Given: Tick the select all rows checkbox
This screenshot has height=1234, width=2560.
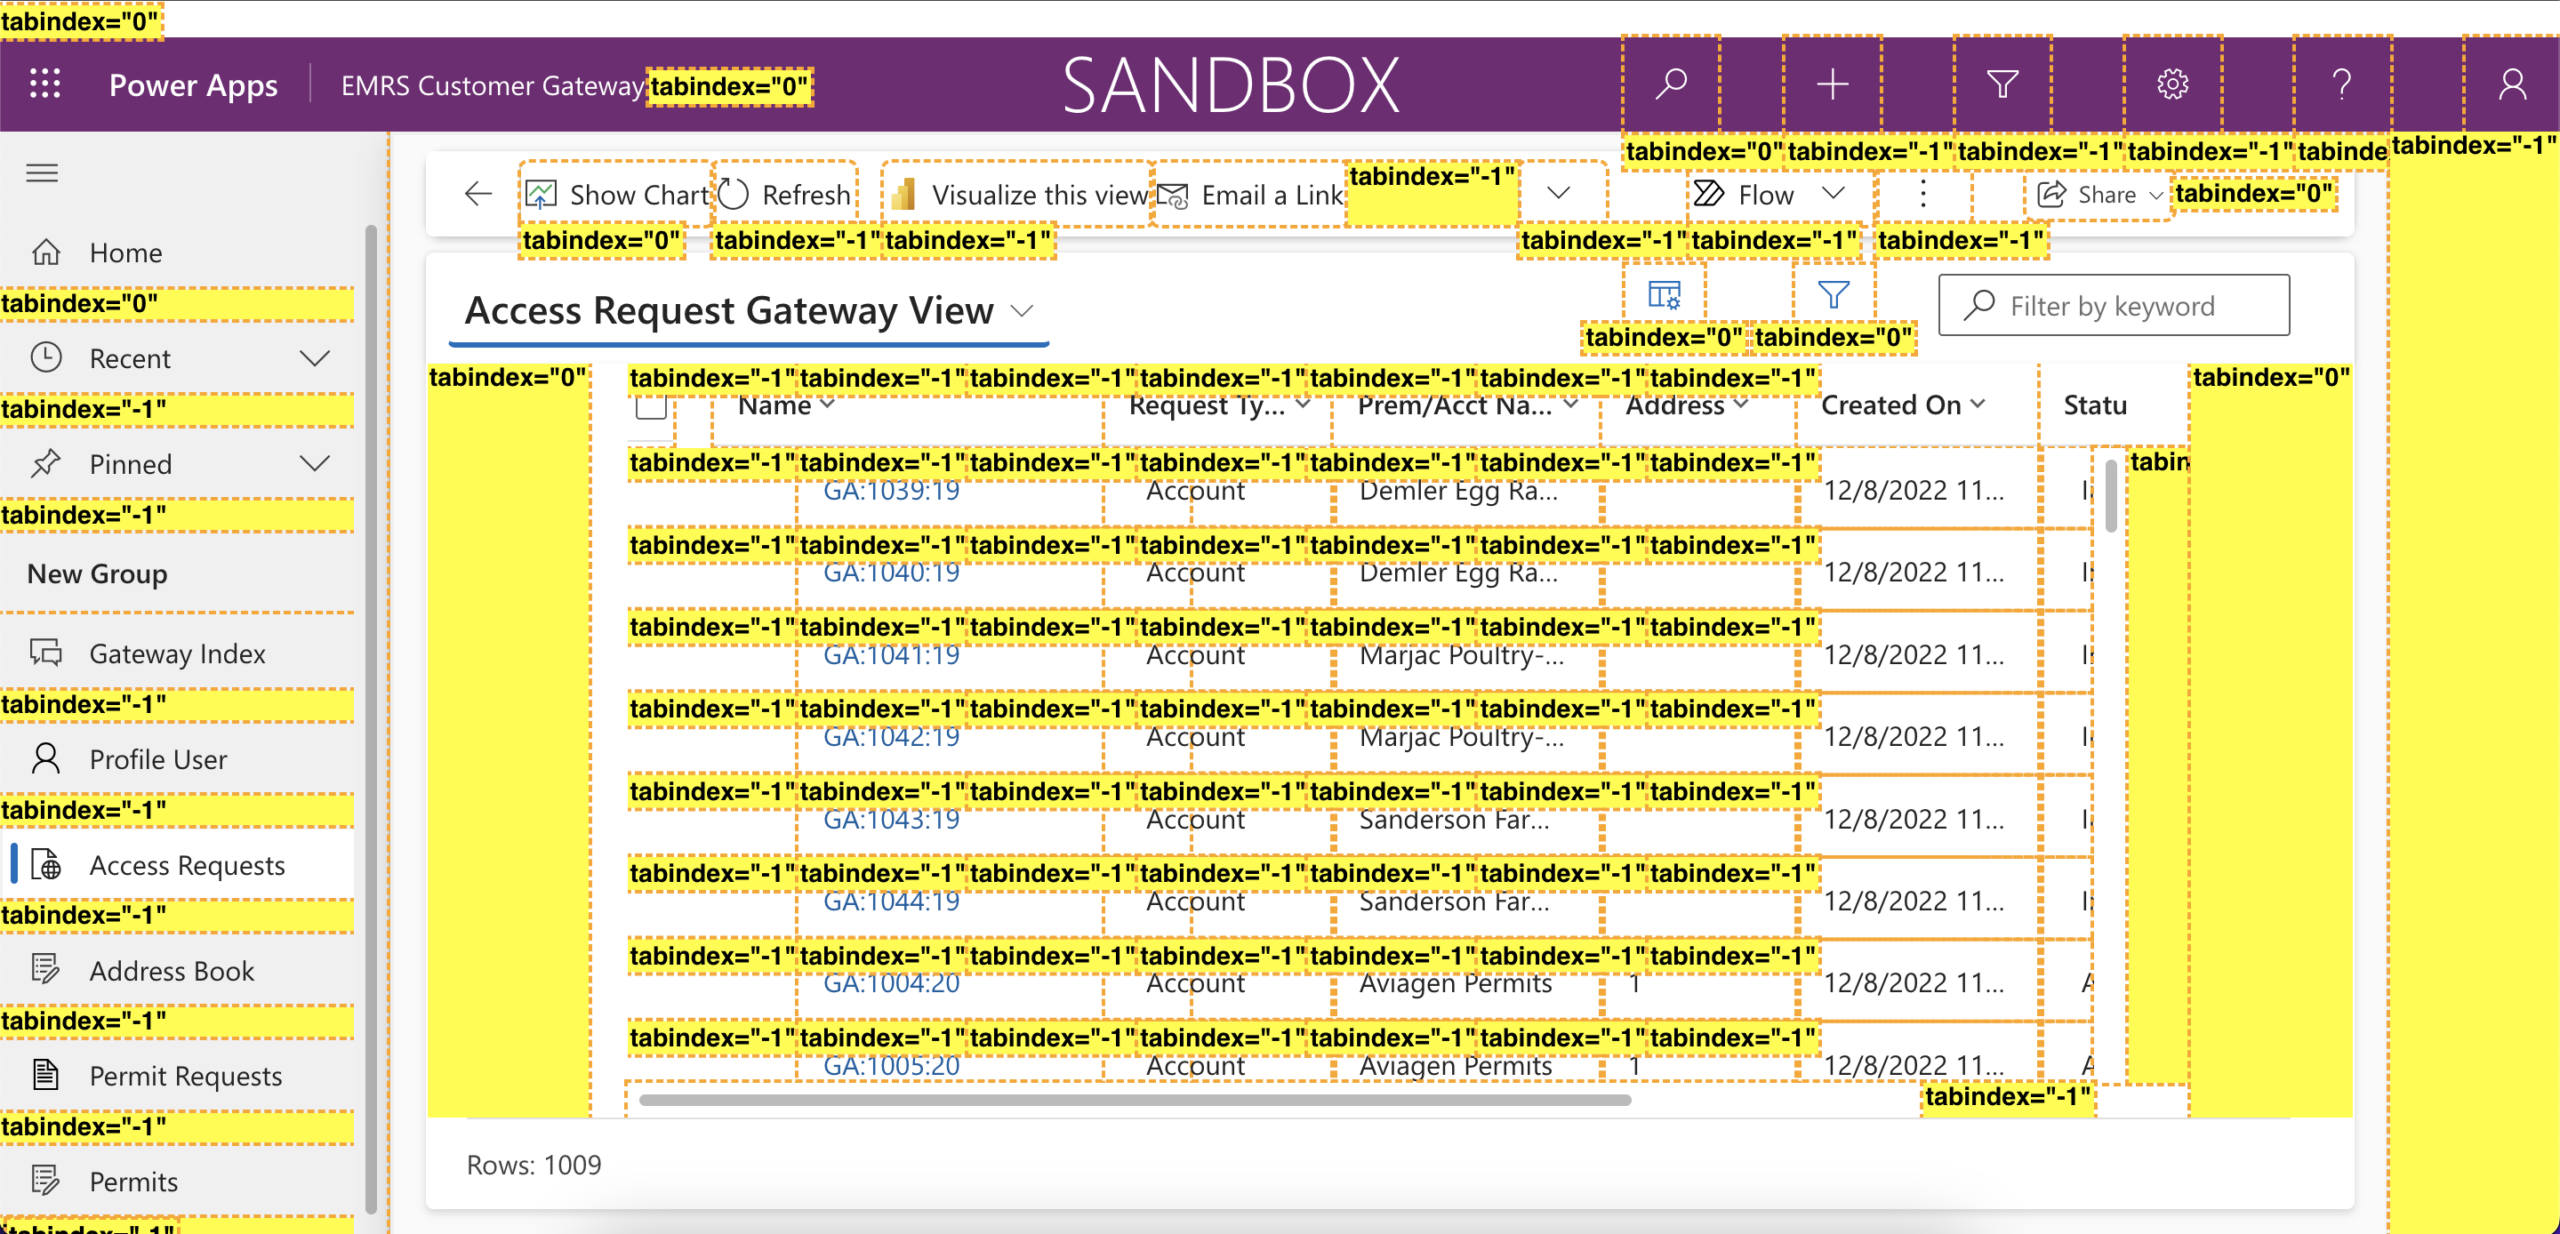Looking at the screenshot, I should [651, 407].
